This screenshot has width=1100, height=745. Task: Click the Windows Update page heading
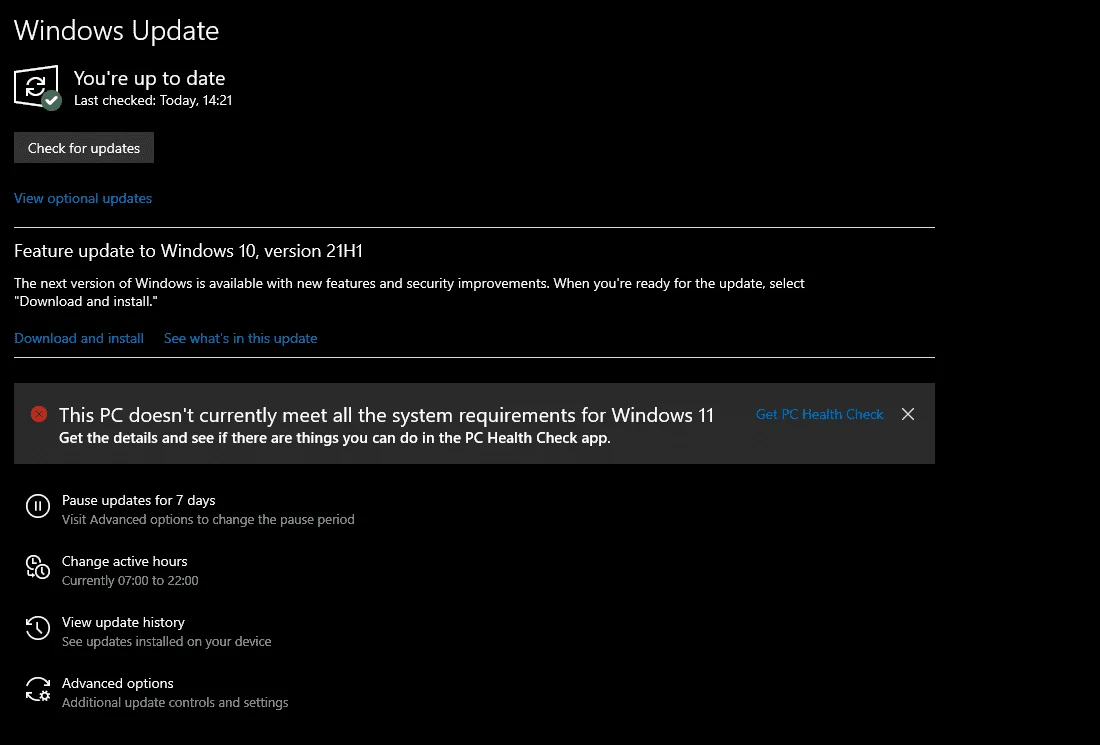pyautogui.click(x=116, y=30)
